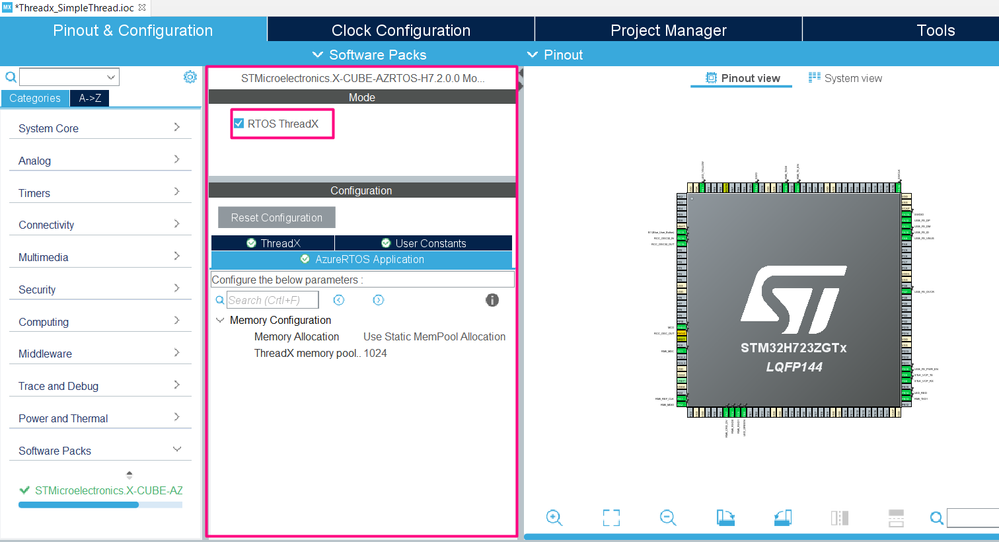Click the peripheral search magnifier icon

click(11, 77)
